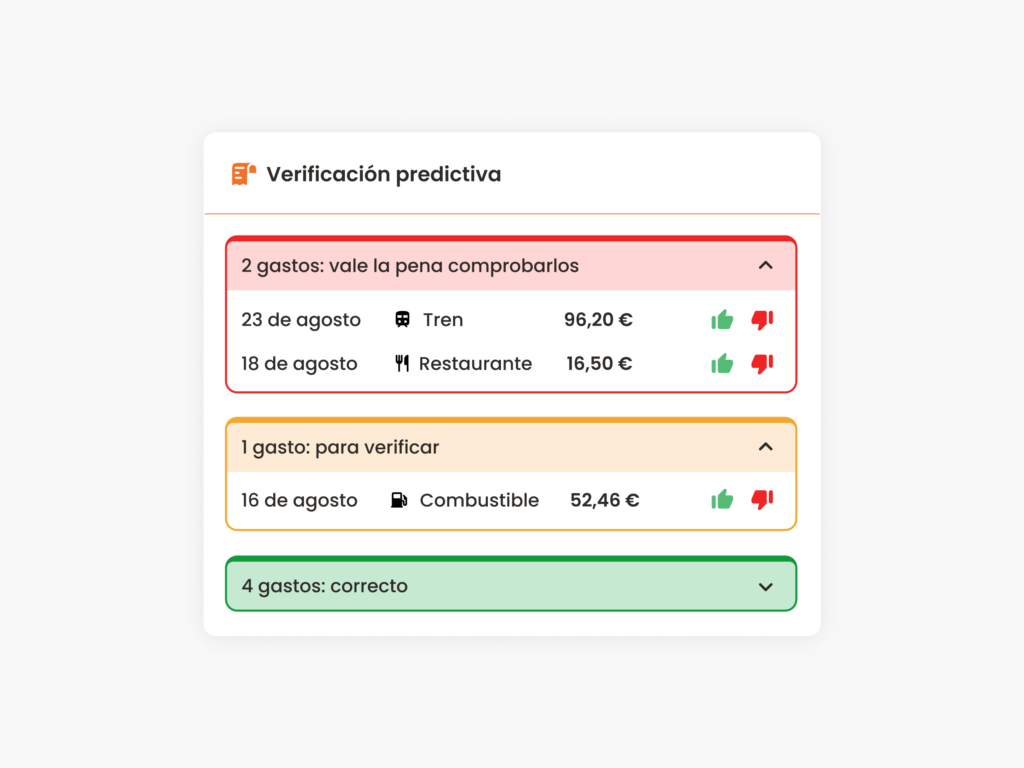Click the 'Verificación predictiva' title
This screenshot has height=768, width=1024.
[x=383, y=174]
